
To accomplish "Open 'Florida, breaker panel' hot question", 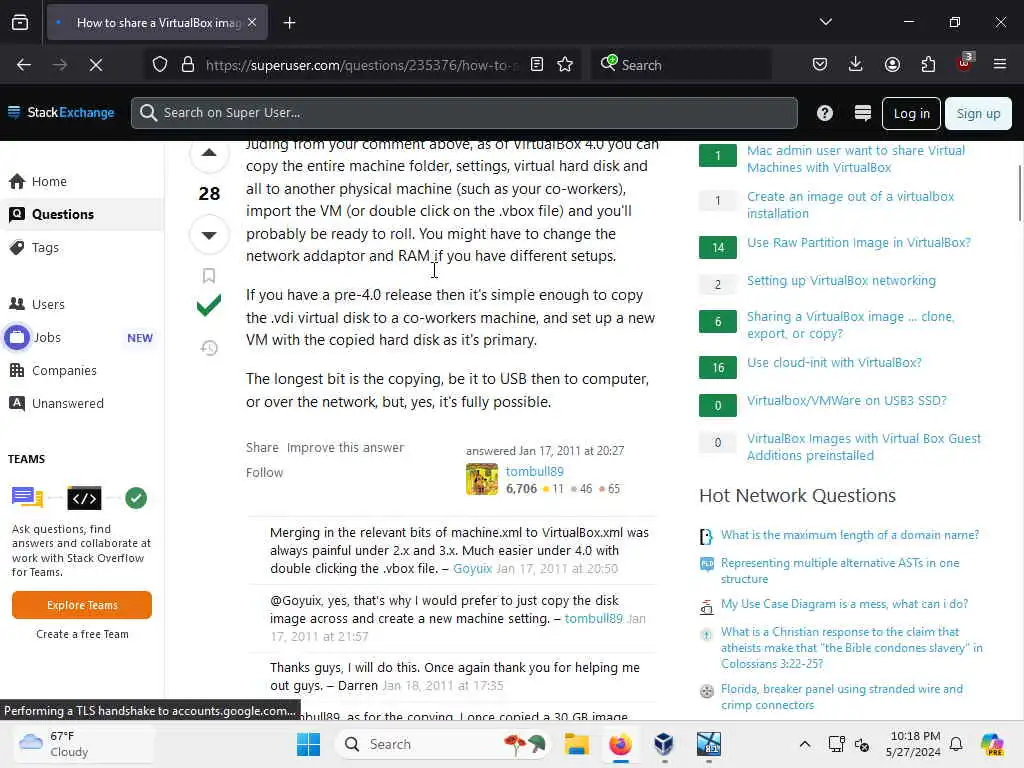I will [x=842, y=697].
